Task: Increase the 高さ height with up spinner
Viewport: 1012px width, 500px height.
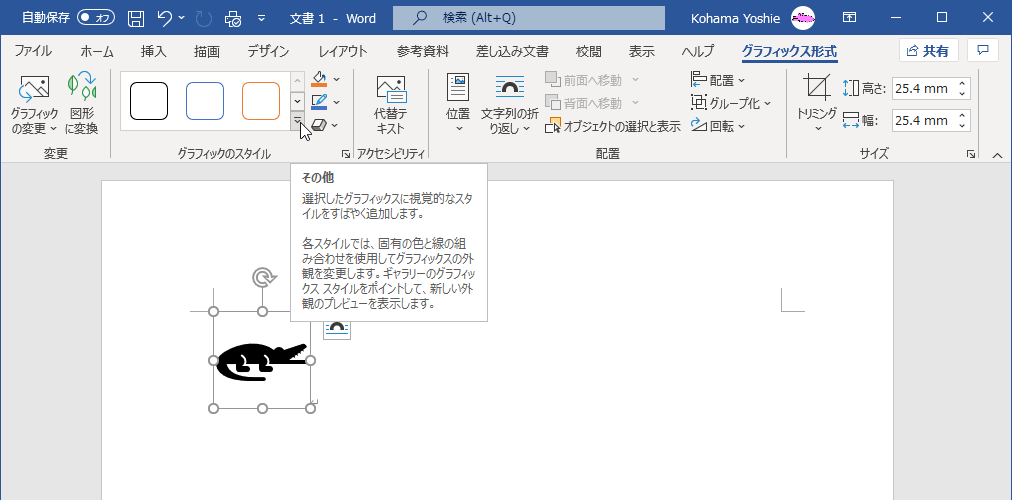Action: [962, 84]
